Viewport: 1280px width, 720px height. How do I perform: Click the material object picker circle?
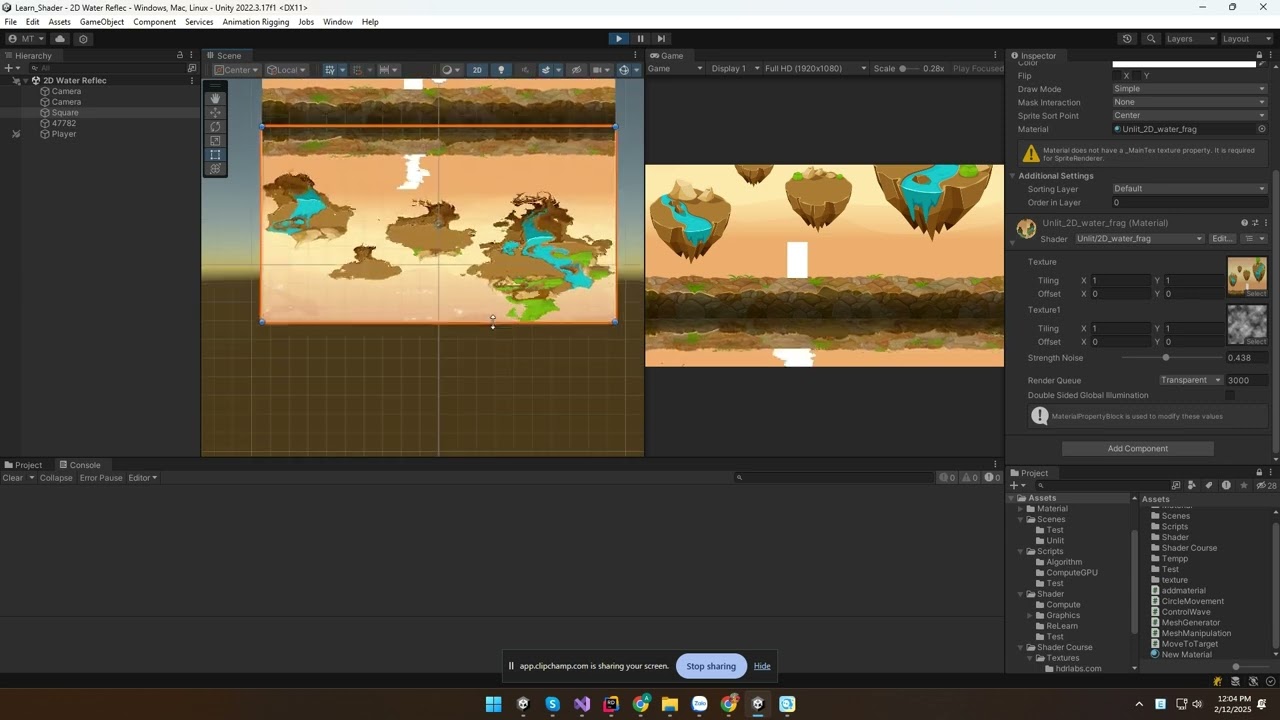(x=1261, y=129)
